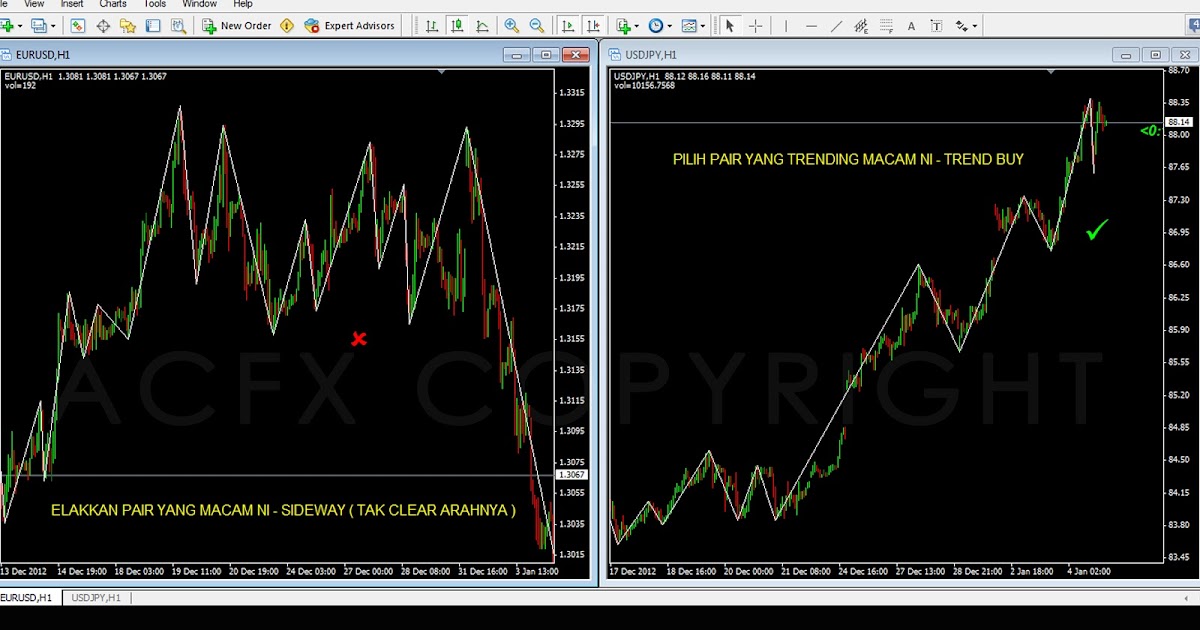This screenshot has height=630, width=1200.
Task: Switch chart to Candlesticks mode
Action: click(457, 25)
